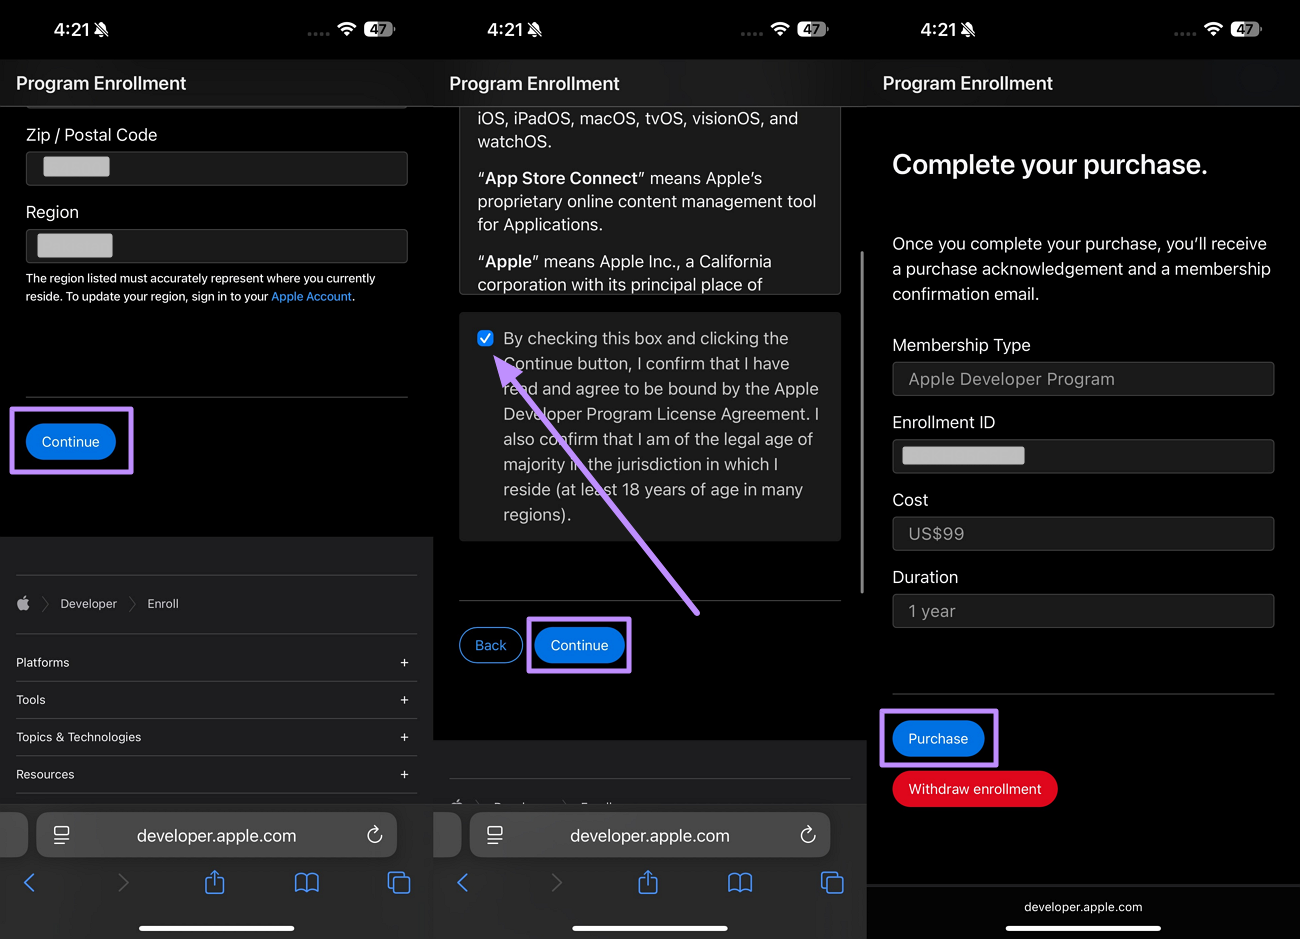Tap the reload icon in the middle phone's address bar
Image resolution: width=1300 pixels, height=939 pixels.
tap(808, 835)
